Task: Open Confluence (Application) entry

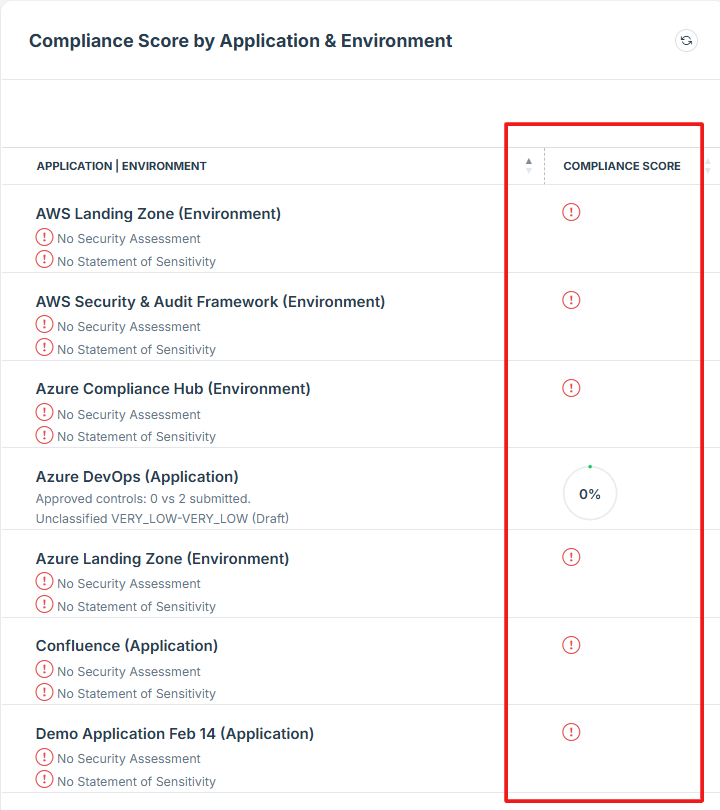Action: (x=127, y=646)
